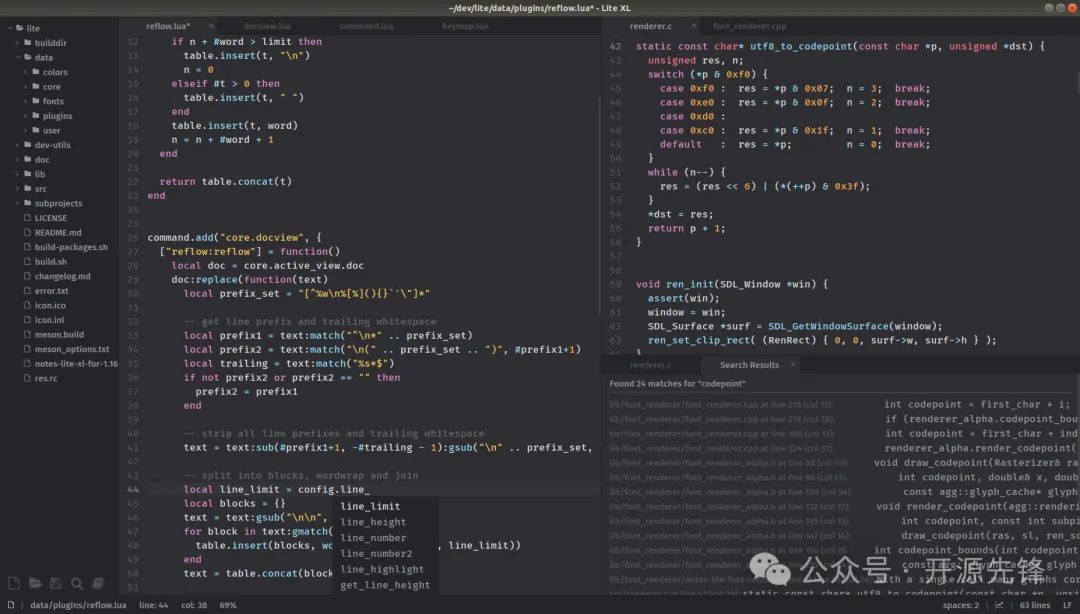The image size is (1080, 614).
Task: Expand the core folder
Action: tap(26, 87)
